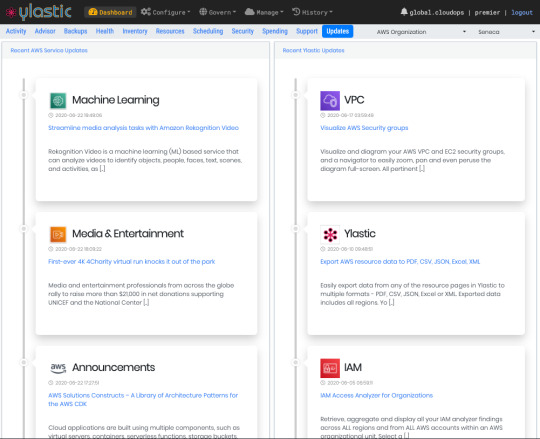The height and width of the screenshot is (439, 540).
Task: Open the Spending tab
Action: pyautogui.click(x=275, y=31)
